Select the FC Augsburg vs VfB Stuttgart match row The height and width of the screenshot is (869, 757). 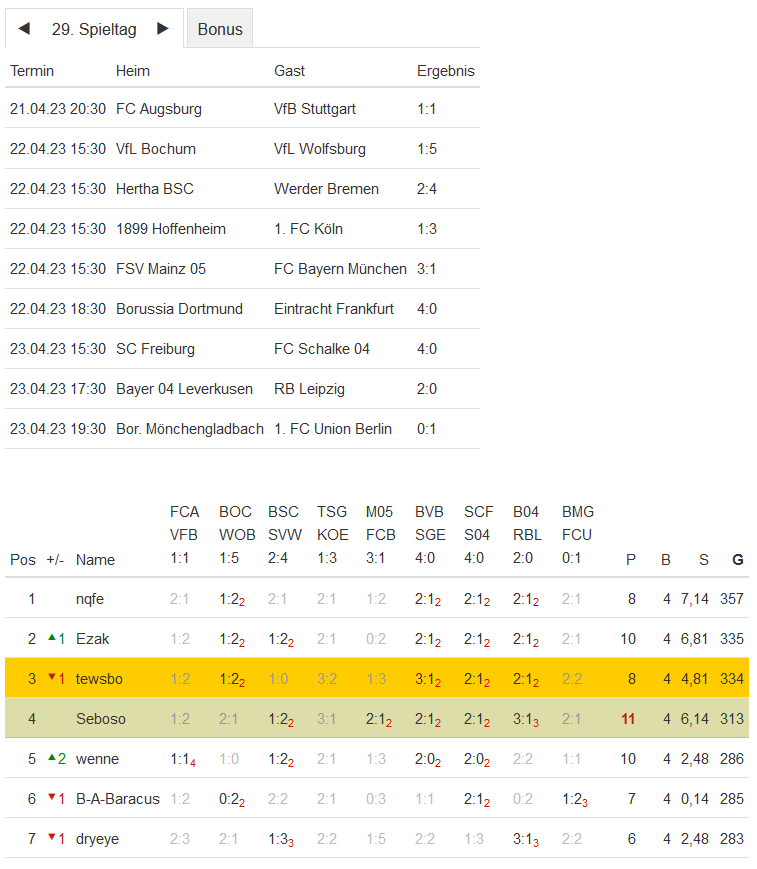pos(240,109)
